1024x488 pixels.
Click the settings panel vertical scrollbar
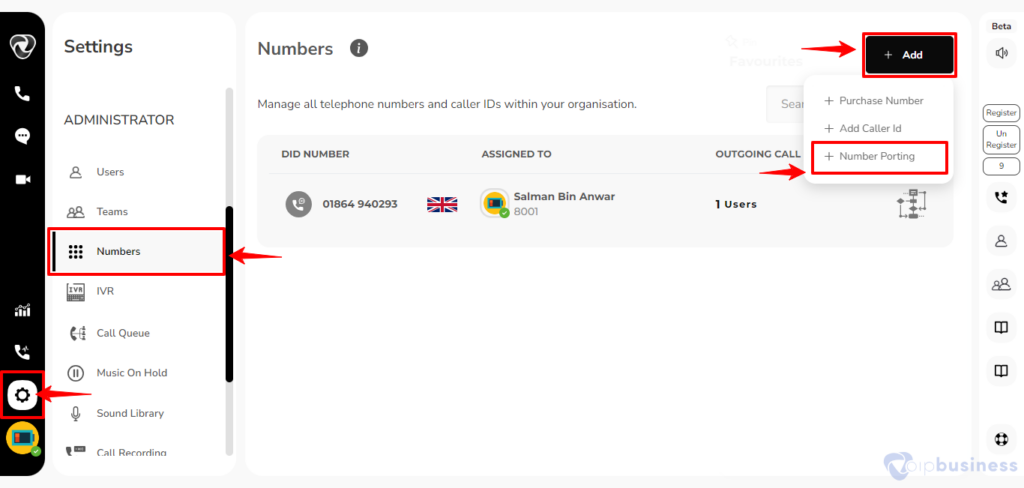229,294
